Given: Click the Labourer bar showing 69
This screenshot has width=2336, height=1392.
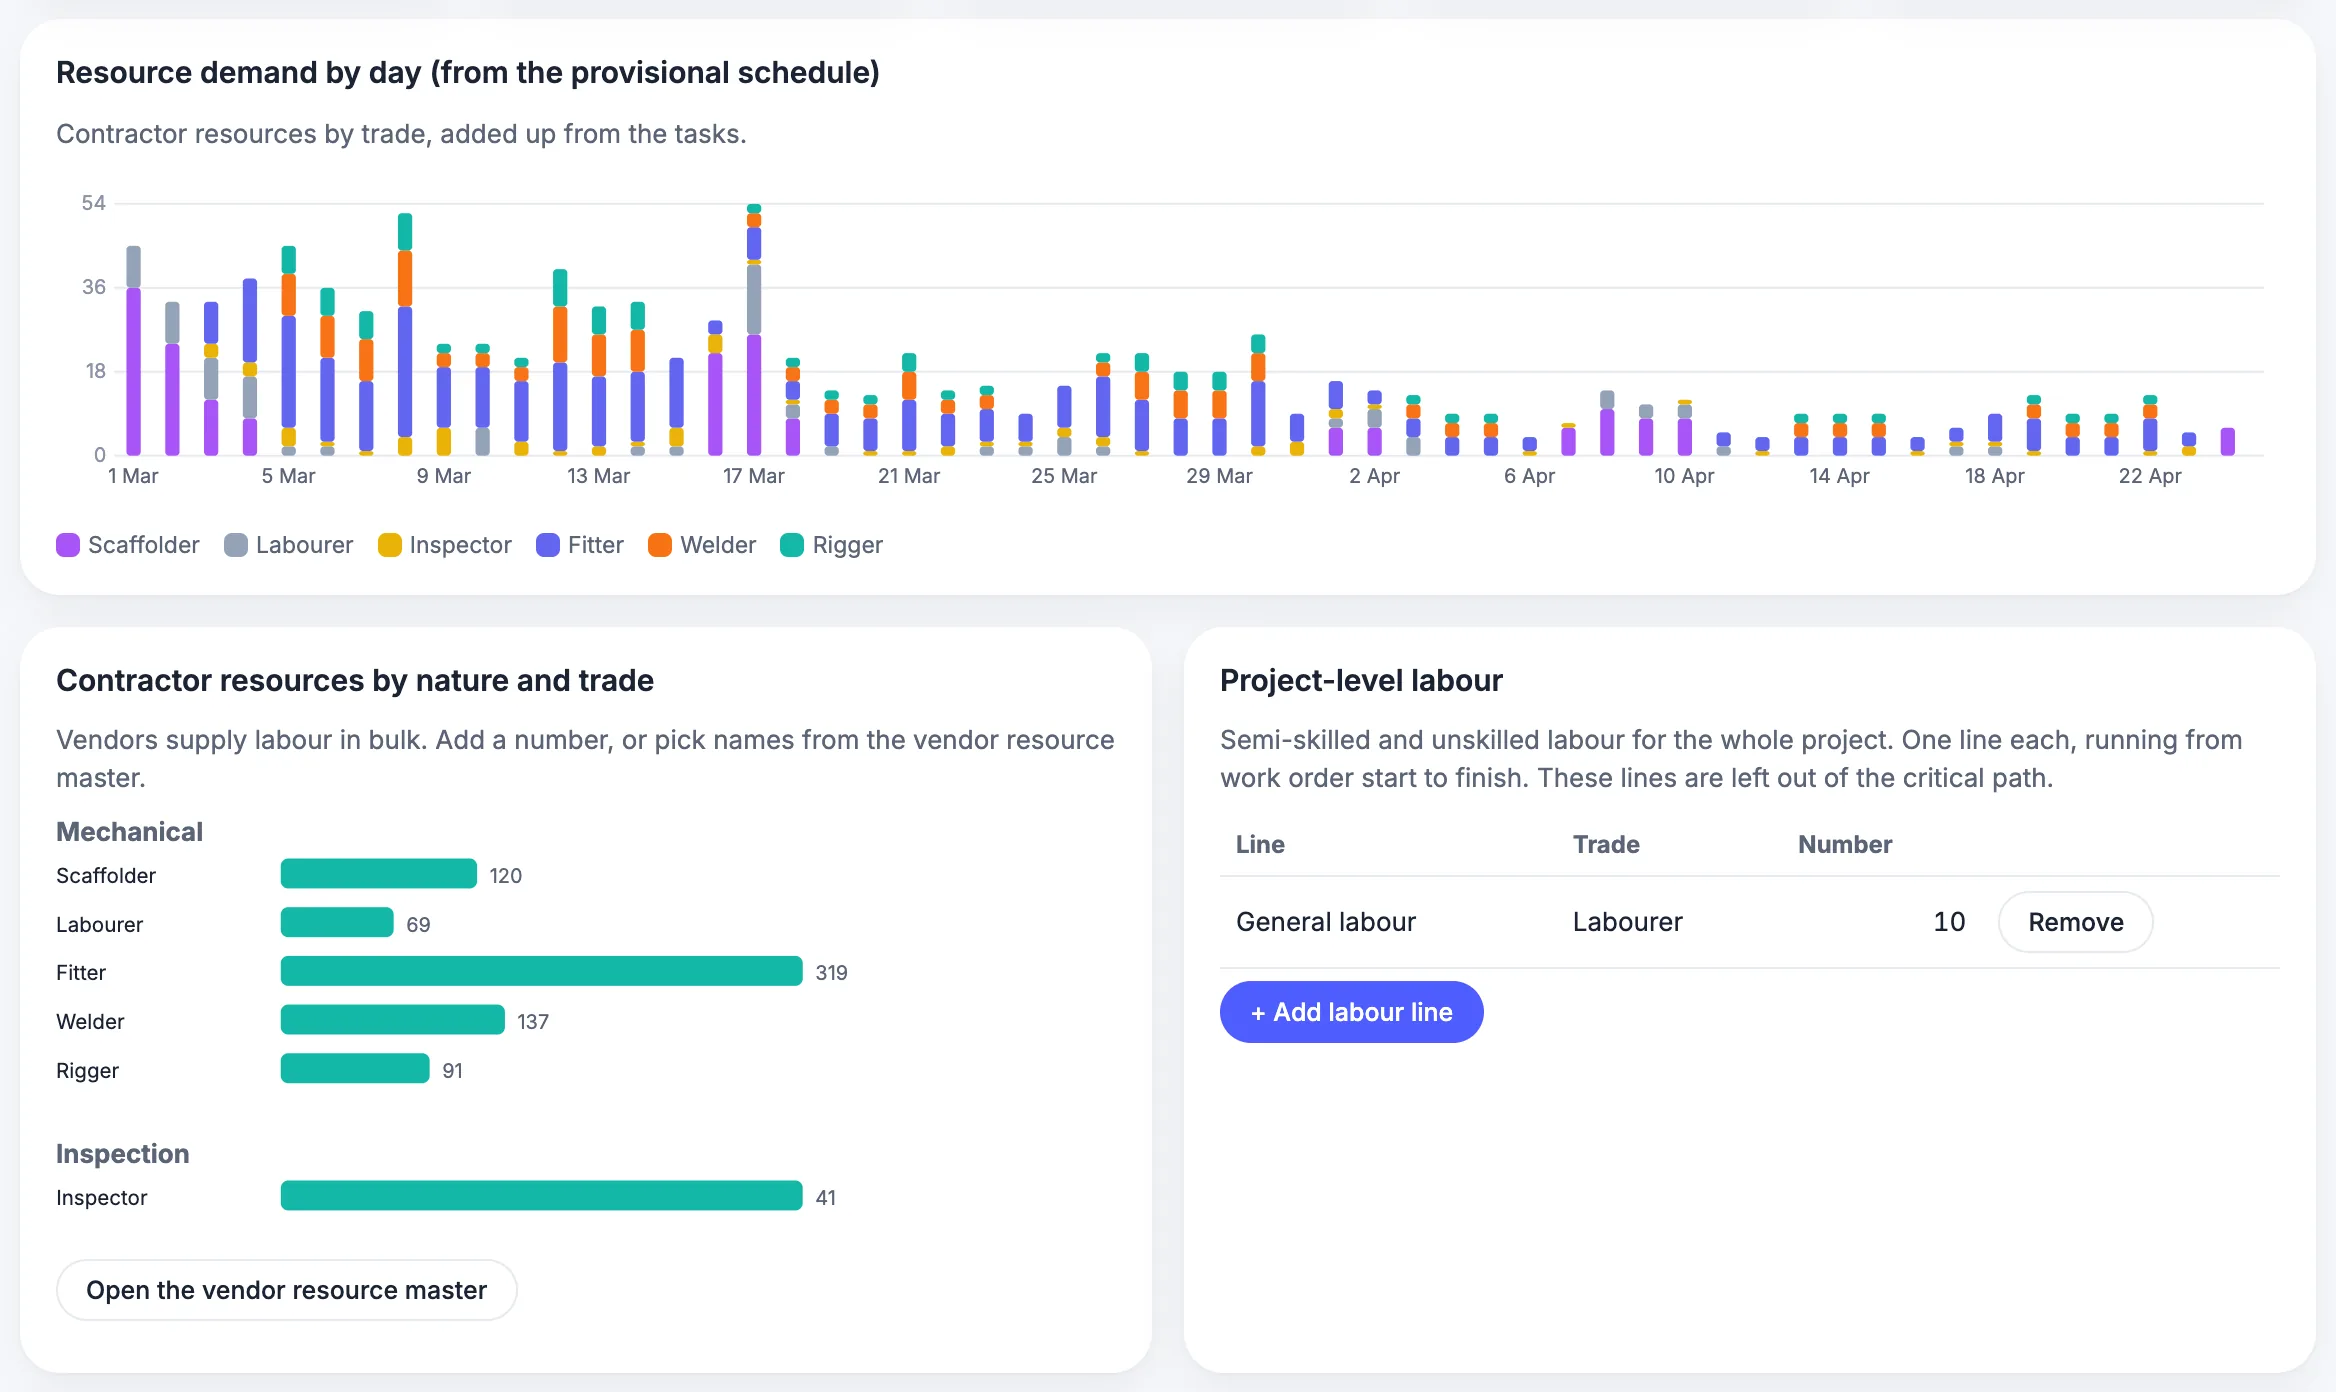Looking at the screenshot, I should [337, 922].
